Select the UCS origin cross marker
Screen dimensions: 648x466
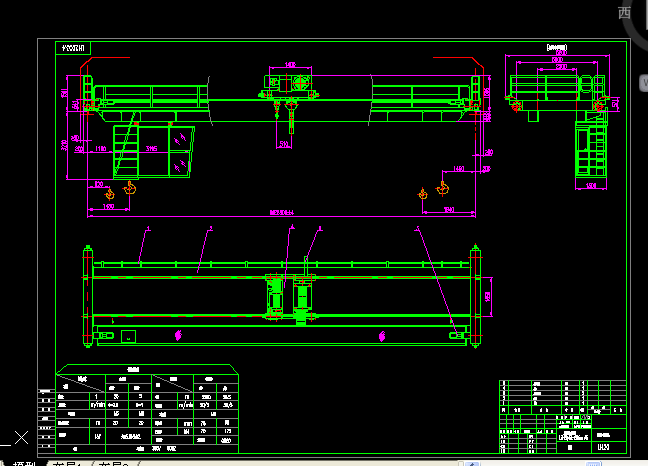click(21, 437)
